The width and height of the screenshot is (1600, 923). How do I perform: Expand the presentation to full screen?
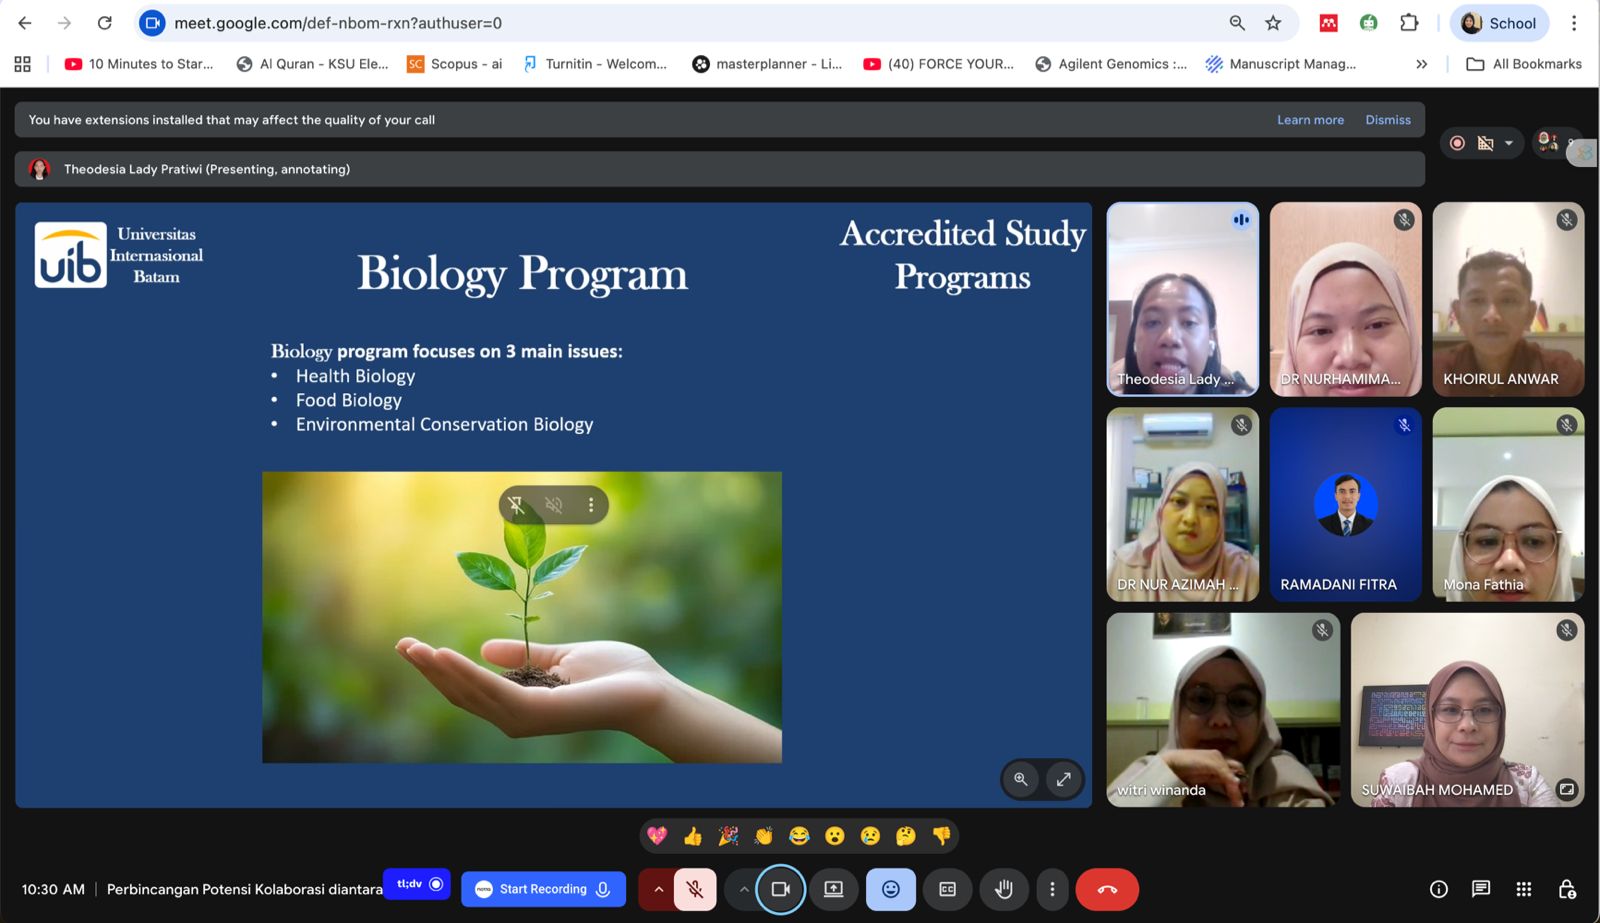coord(1064,779)
